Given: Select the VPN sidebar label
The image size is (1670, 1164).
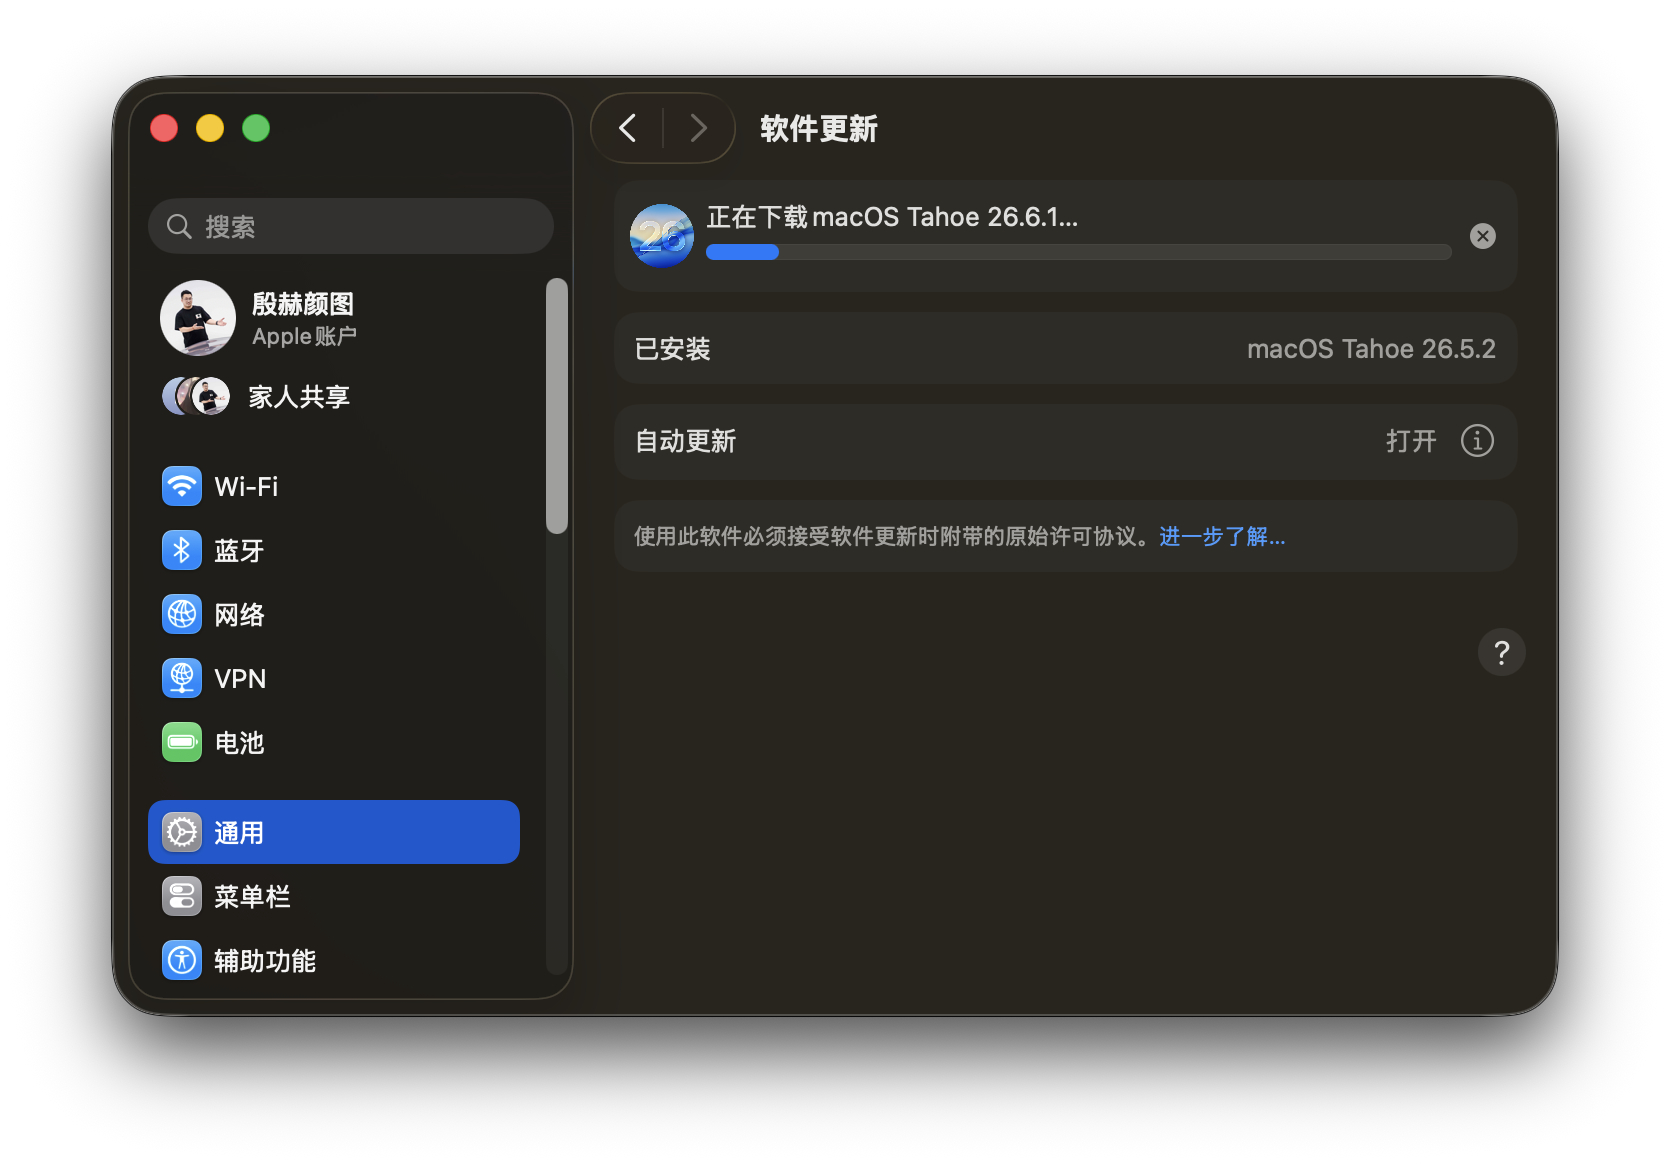Looking at the screenshot, I should click(240, 679).
